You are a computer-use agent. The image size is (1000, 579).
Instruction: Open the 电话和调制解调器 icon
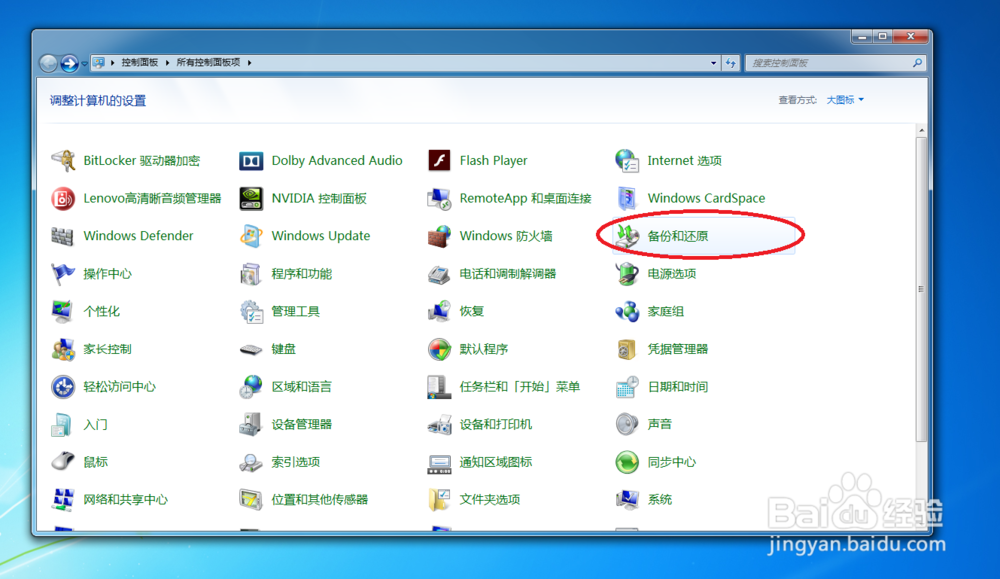pyautogui.click(x=439, y=274)
